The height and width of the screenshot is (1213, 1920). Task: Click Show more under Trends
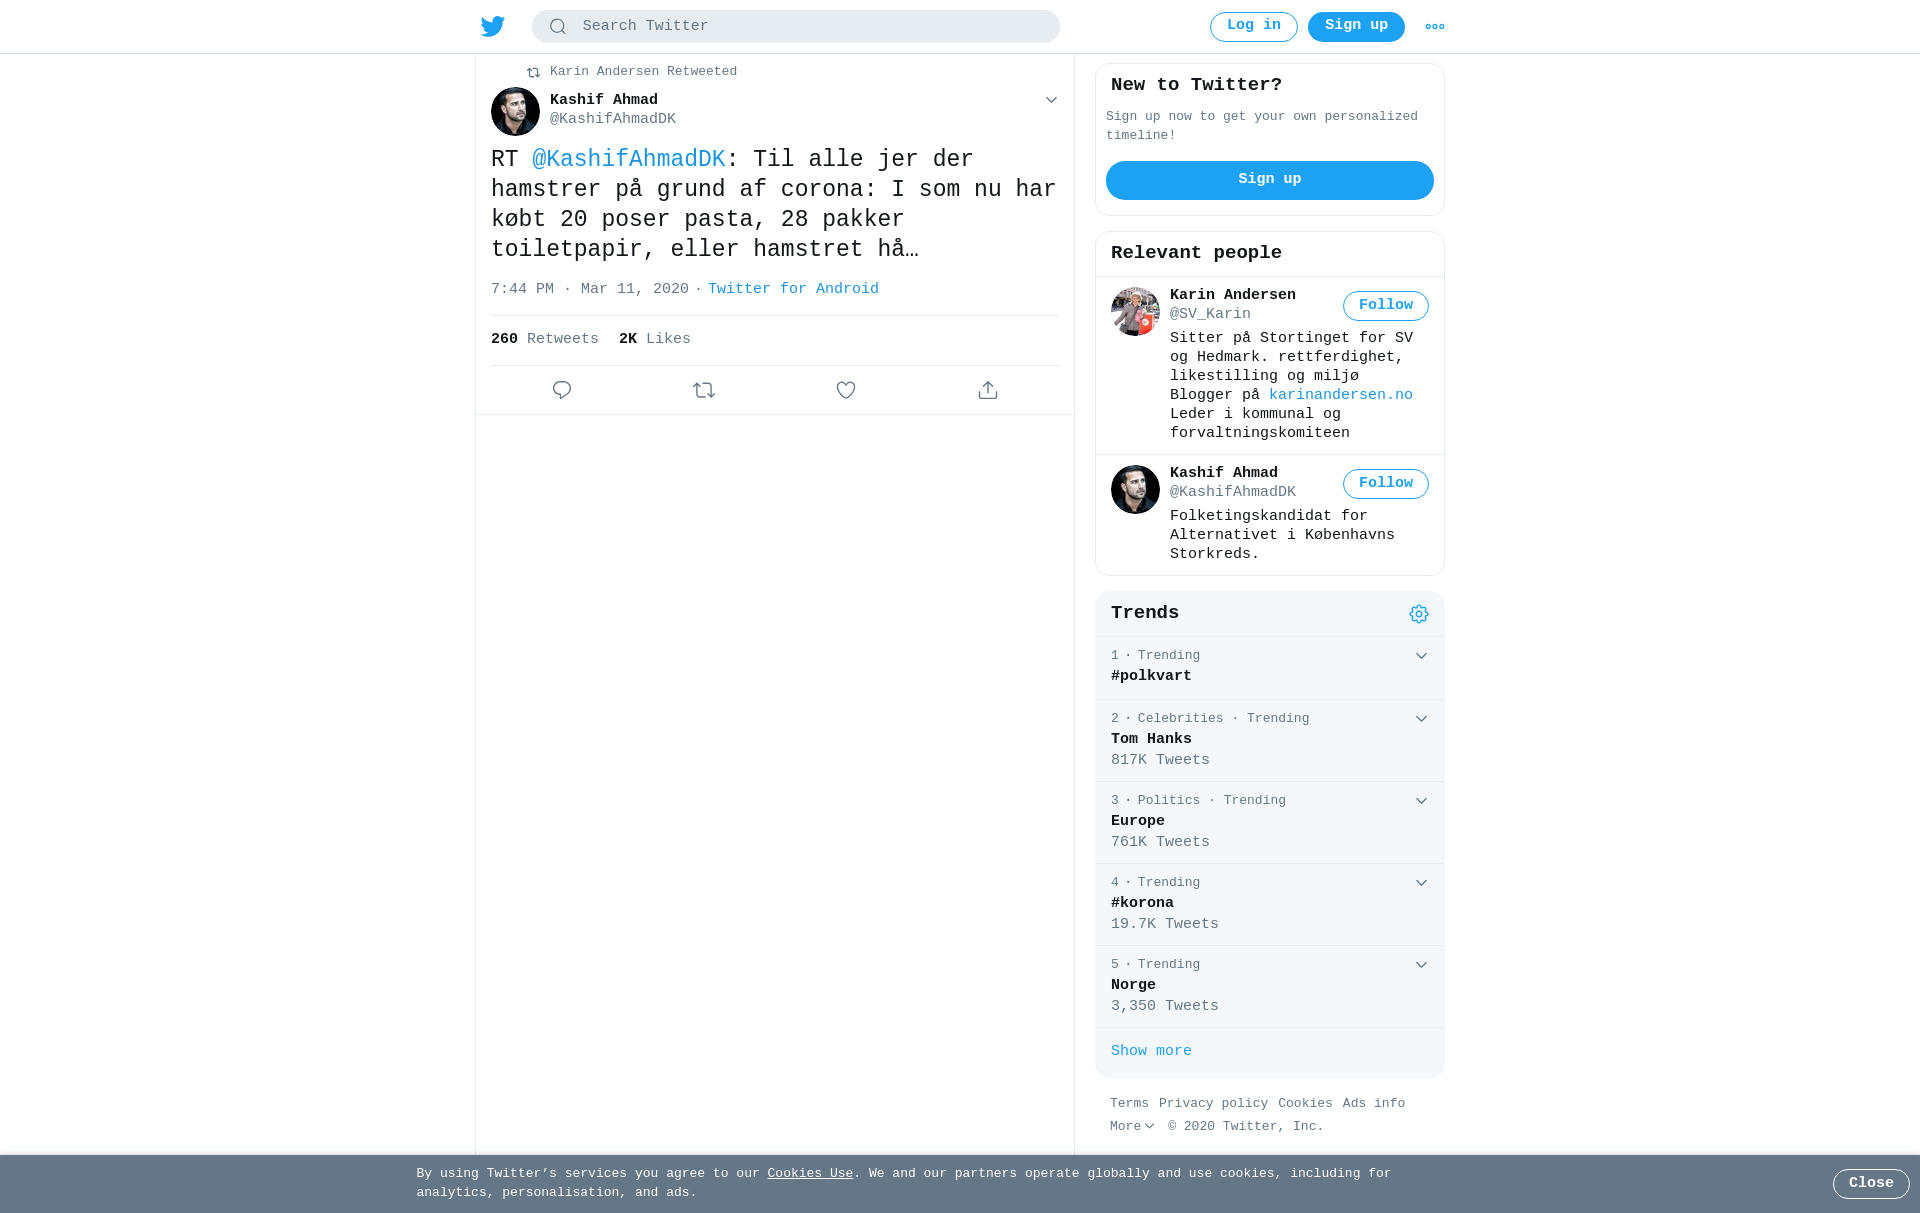point(1151,1051)
